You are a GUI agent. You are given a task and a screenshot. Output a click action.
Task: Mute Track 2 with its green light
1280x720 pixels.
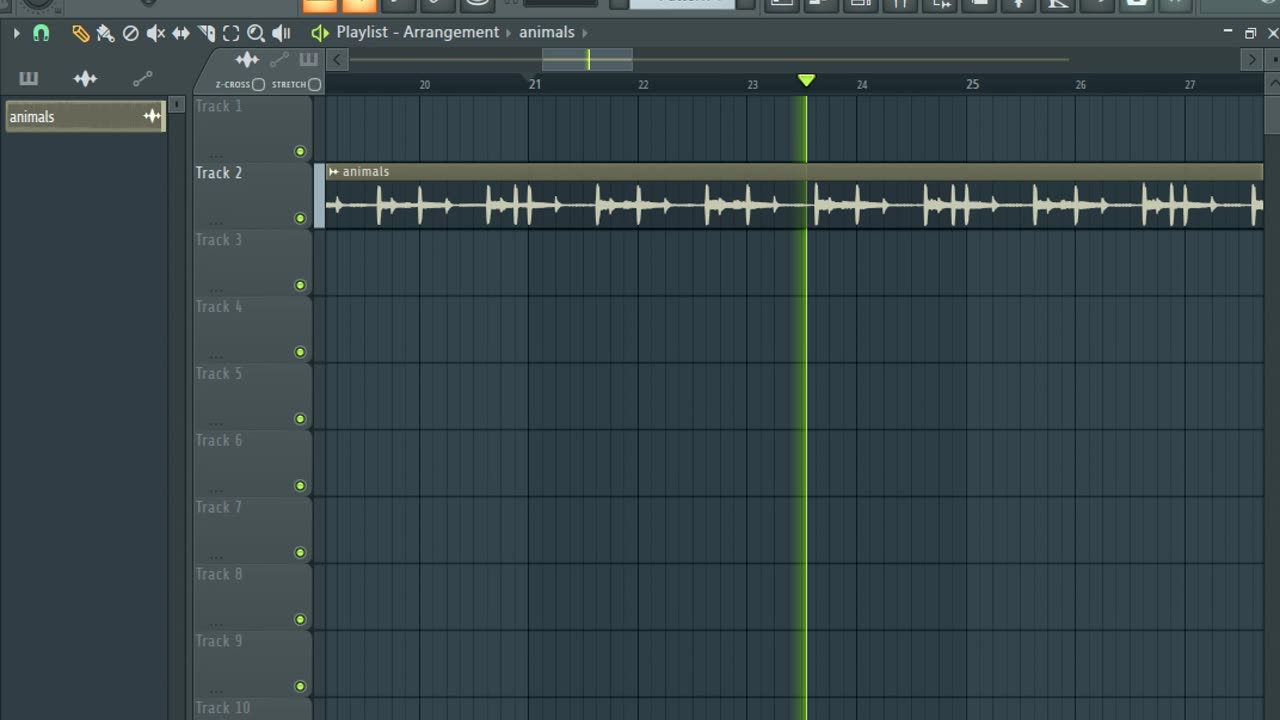[x=300, y=218]
